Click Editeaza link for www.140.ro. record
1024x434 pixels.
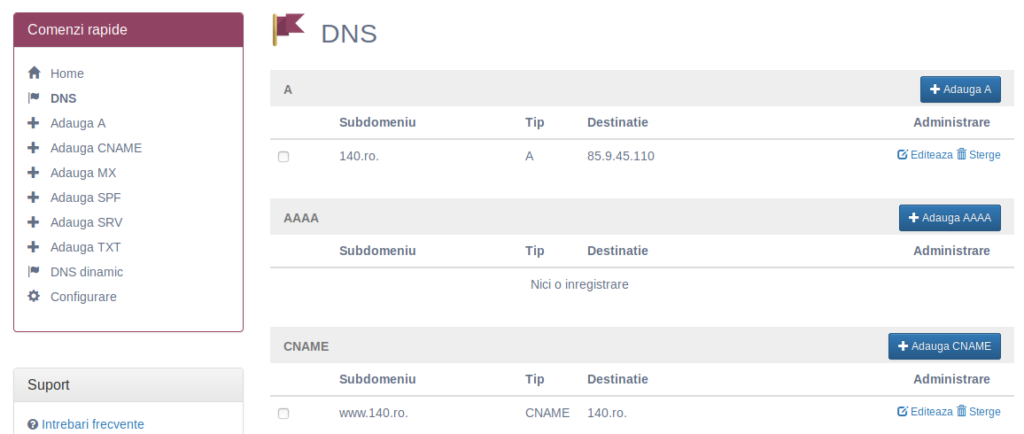[925, 412]
